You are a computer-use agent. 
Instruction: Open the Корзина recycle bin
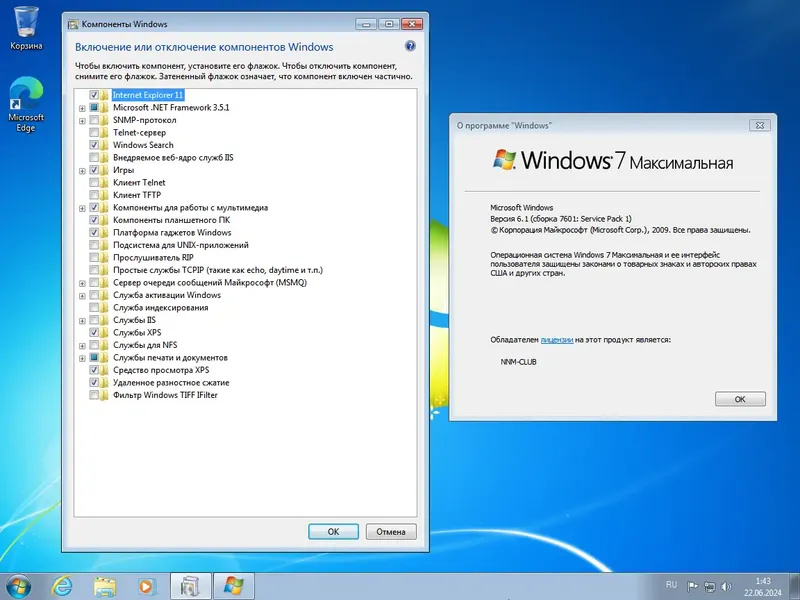click(x=25, y=22)
